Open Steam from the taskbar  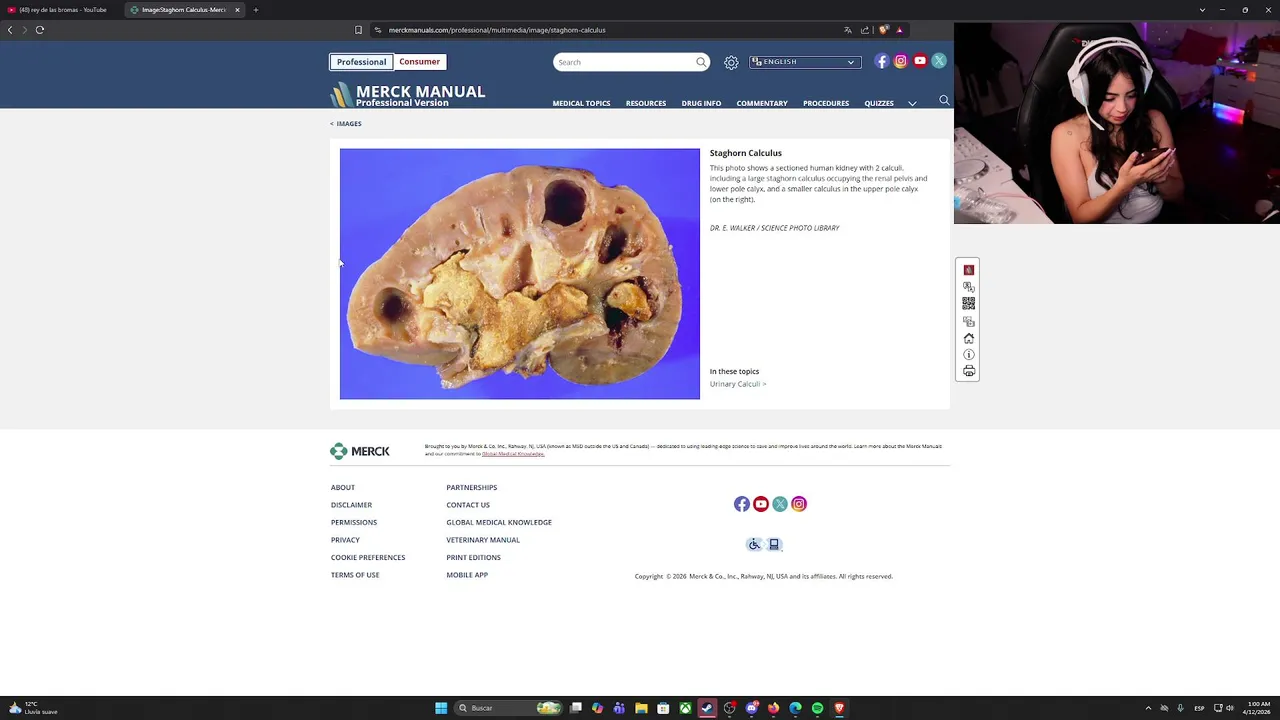707,708
